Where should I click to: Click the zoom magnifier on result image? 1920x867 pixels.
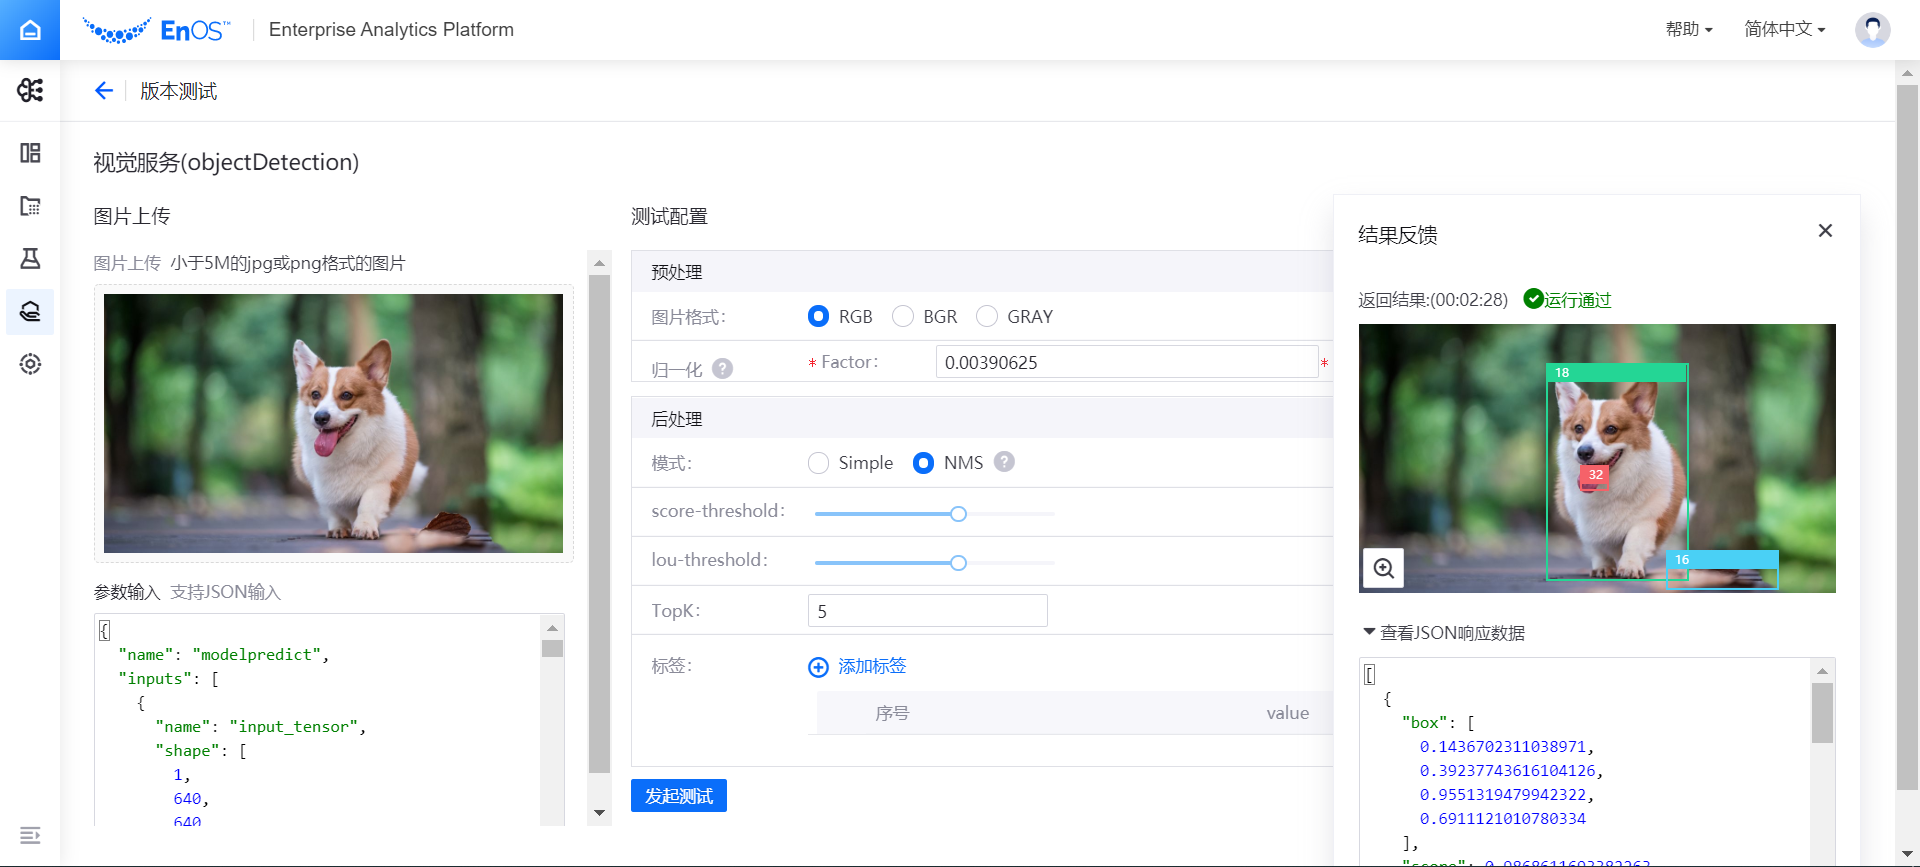[x=1384, y=568]
